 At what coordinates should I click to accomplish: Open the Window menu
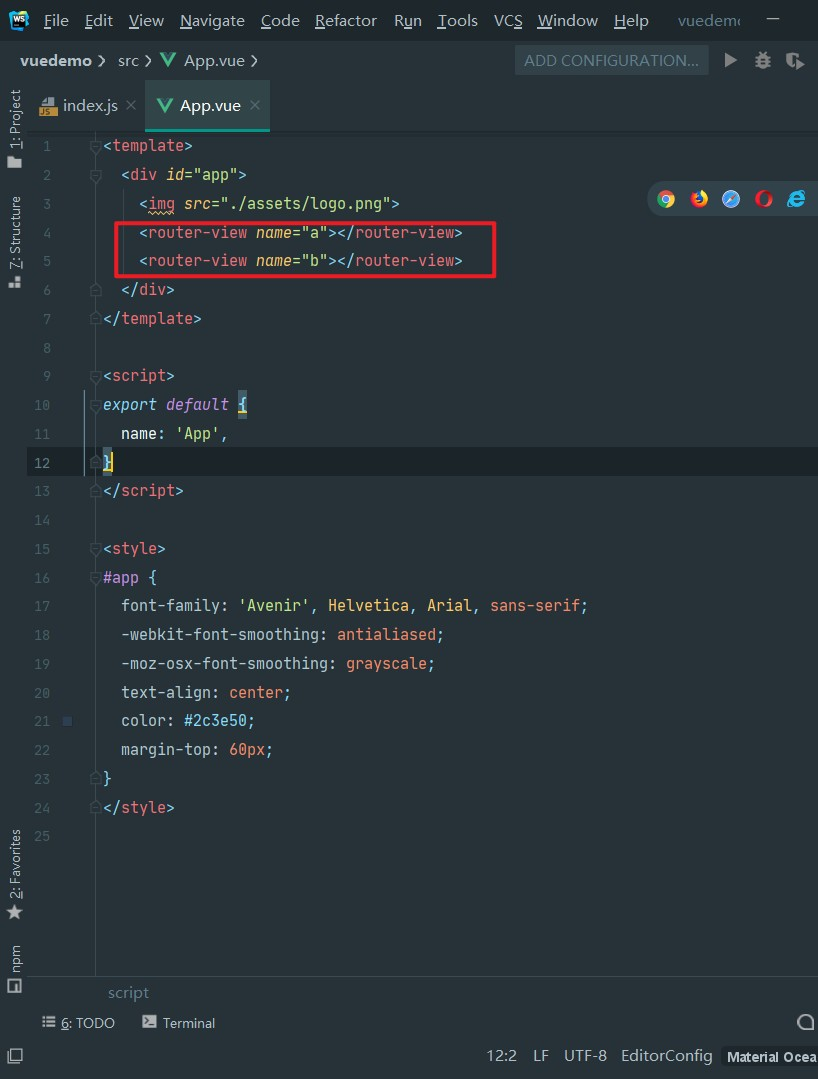[x=568, y=21]
